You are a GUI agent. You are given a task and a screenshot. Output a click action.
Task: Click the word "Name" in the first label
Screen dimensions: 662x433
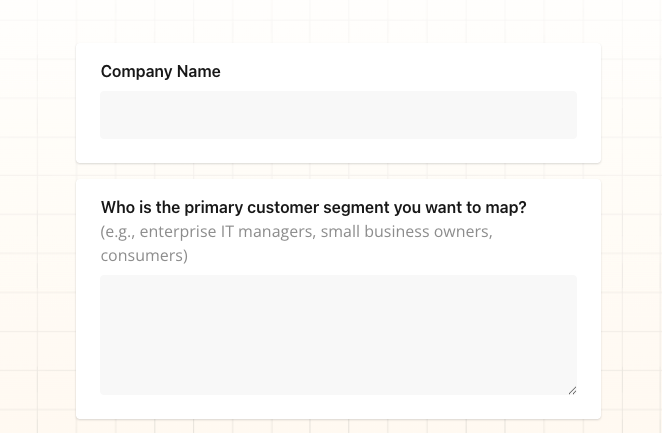(x=199, y=72)
